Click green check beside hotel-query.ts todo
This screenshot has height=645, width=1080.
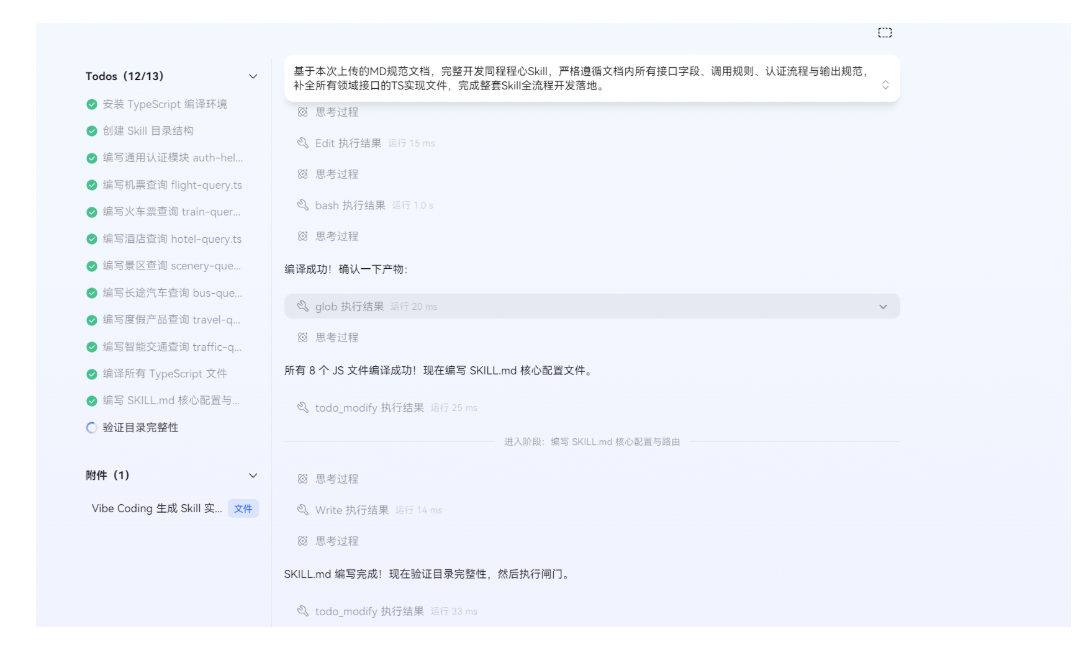92,239
